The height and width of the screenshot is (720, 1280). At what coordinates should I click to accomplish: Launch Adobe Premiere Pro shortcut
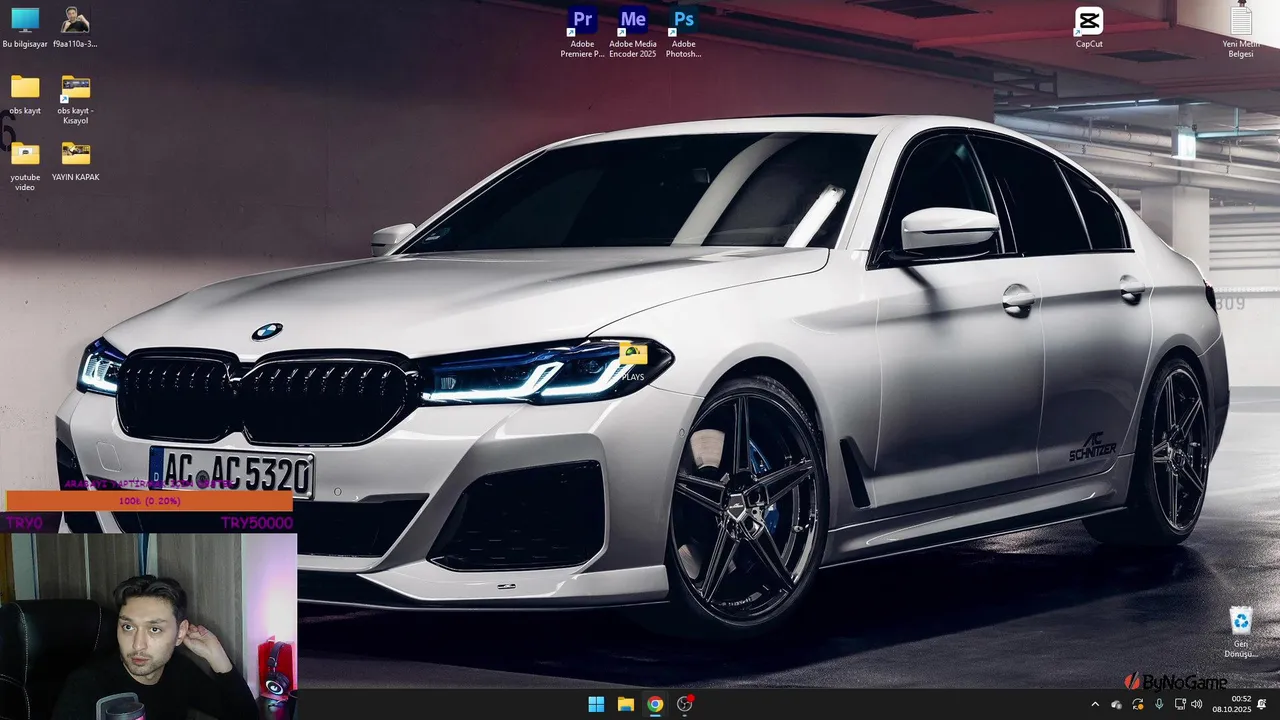pyautogui.click(x=582, y=32)
